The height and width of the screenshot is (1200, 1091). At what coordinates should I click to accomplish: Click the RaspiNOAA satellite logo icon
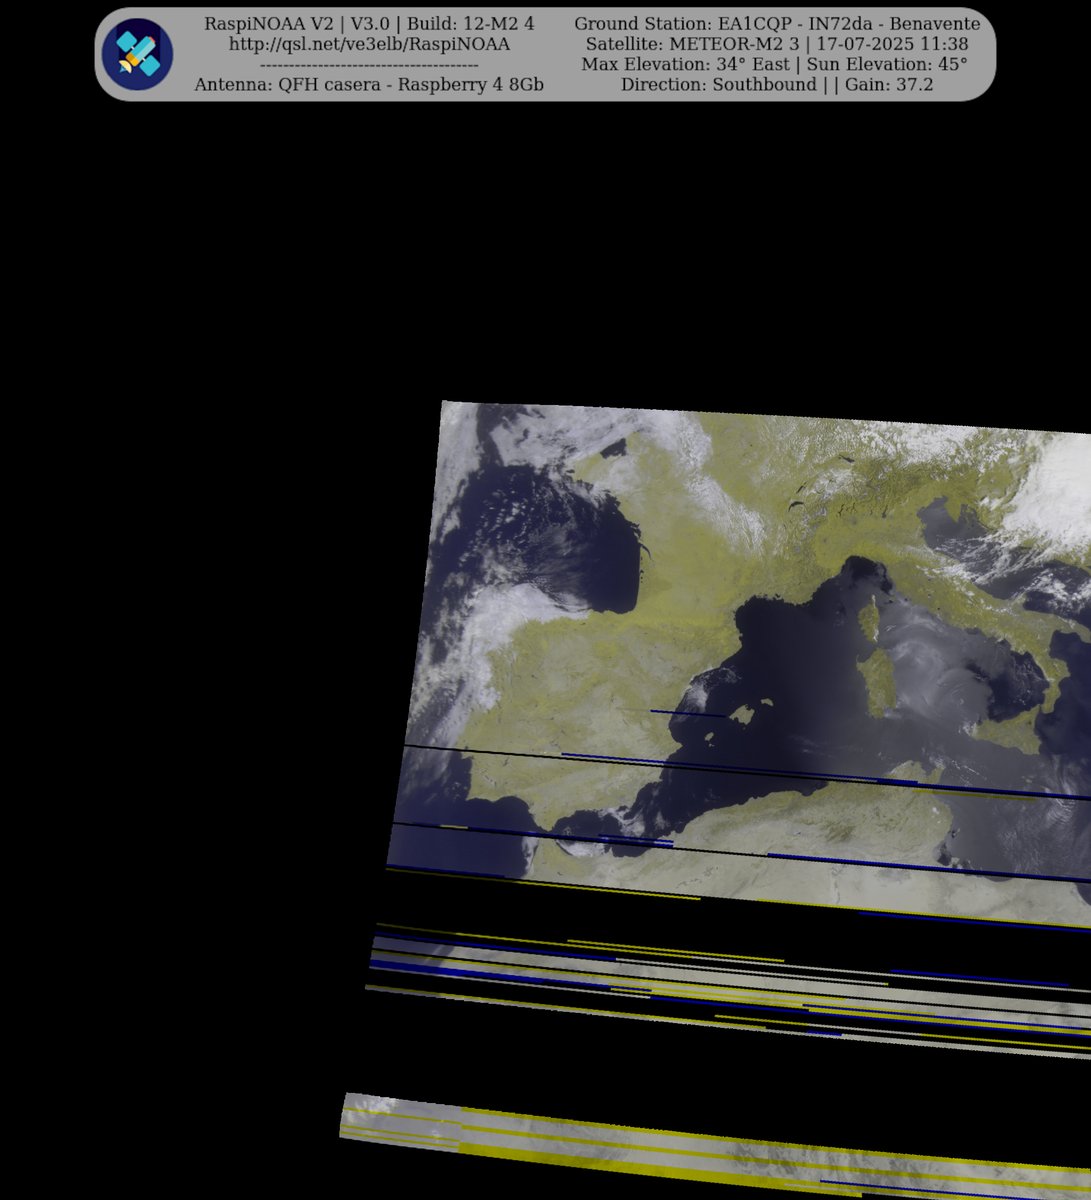point(137,53)
